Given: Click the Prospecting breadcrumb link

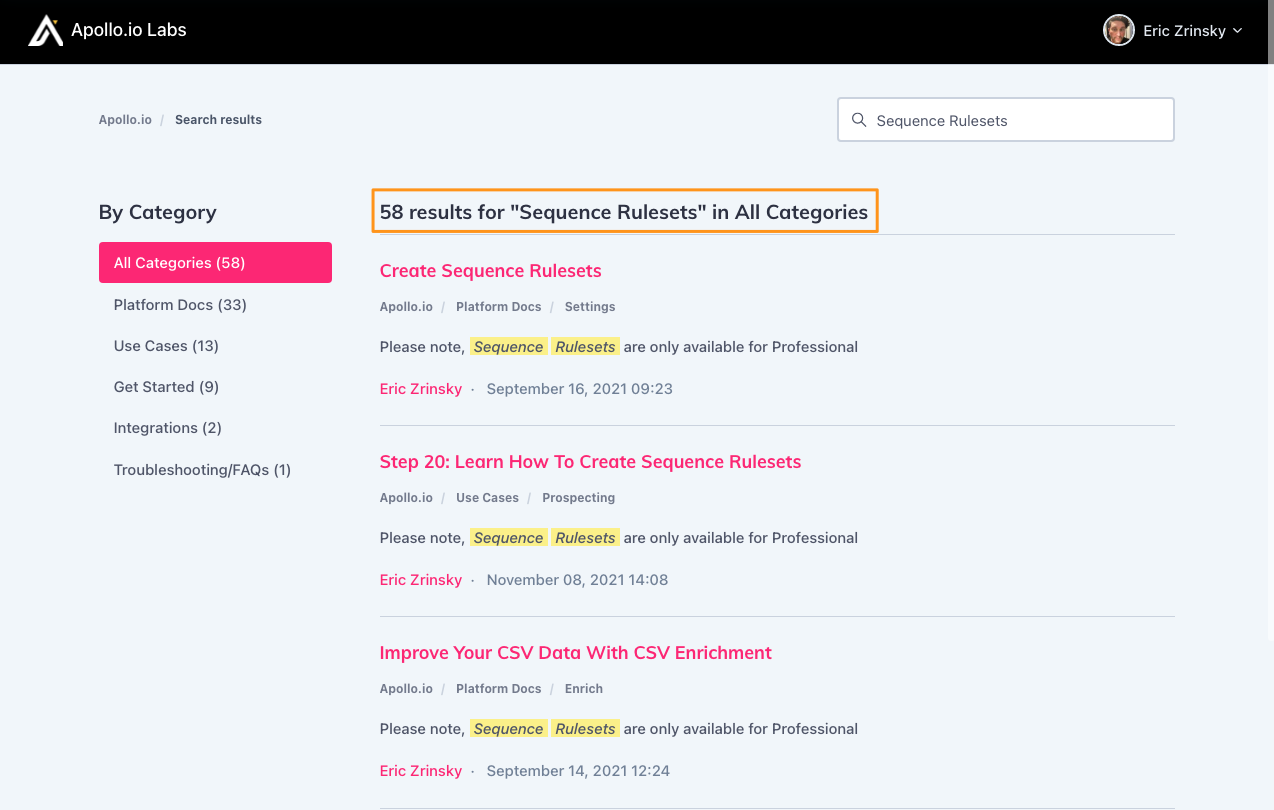Looking at the screenshot, I should pyautogui.click(x=578, y=497).
